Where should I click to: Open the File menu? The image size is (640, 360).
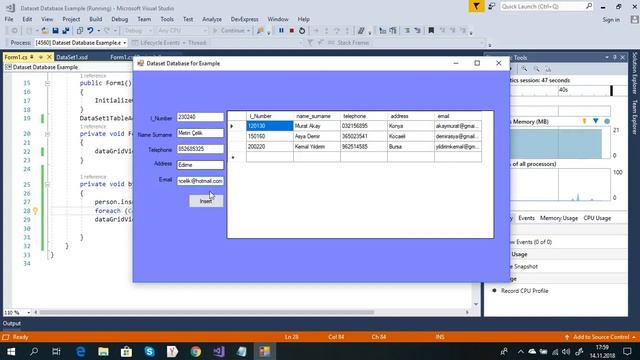(9, 19)
